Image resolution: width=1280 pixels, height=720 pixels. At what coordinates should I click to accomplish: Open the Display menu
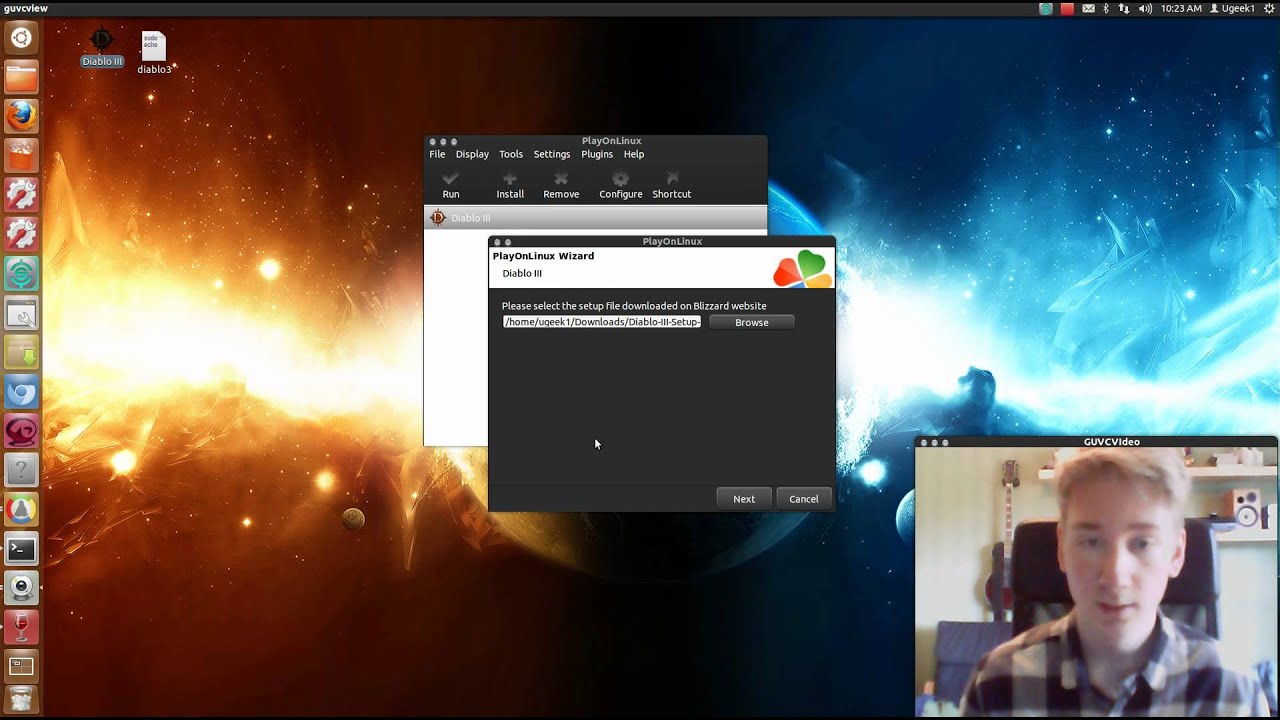[x=472, y=154]
